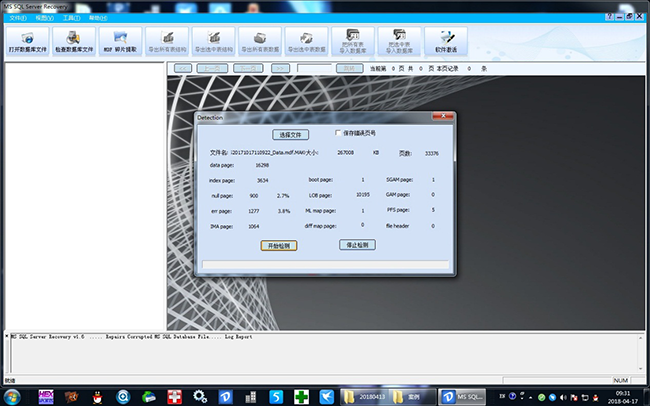The image size is (650, 406).
Task: Click the volume icon in system tray
Action: coord(563,397)
